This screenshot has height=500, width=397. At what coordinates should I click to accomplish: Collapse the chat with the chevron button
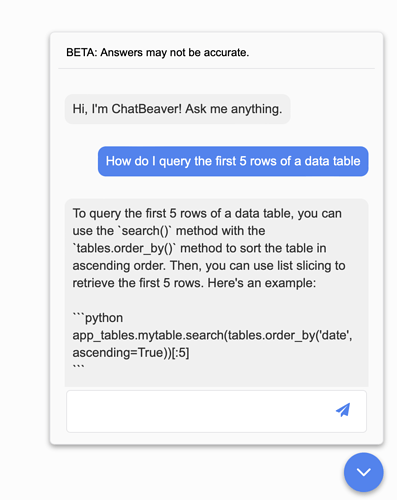point(364,472)
